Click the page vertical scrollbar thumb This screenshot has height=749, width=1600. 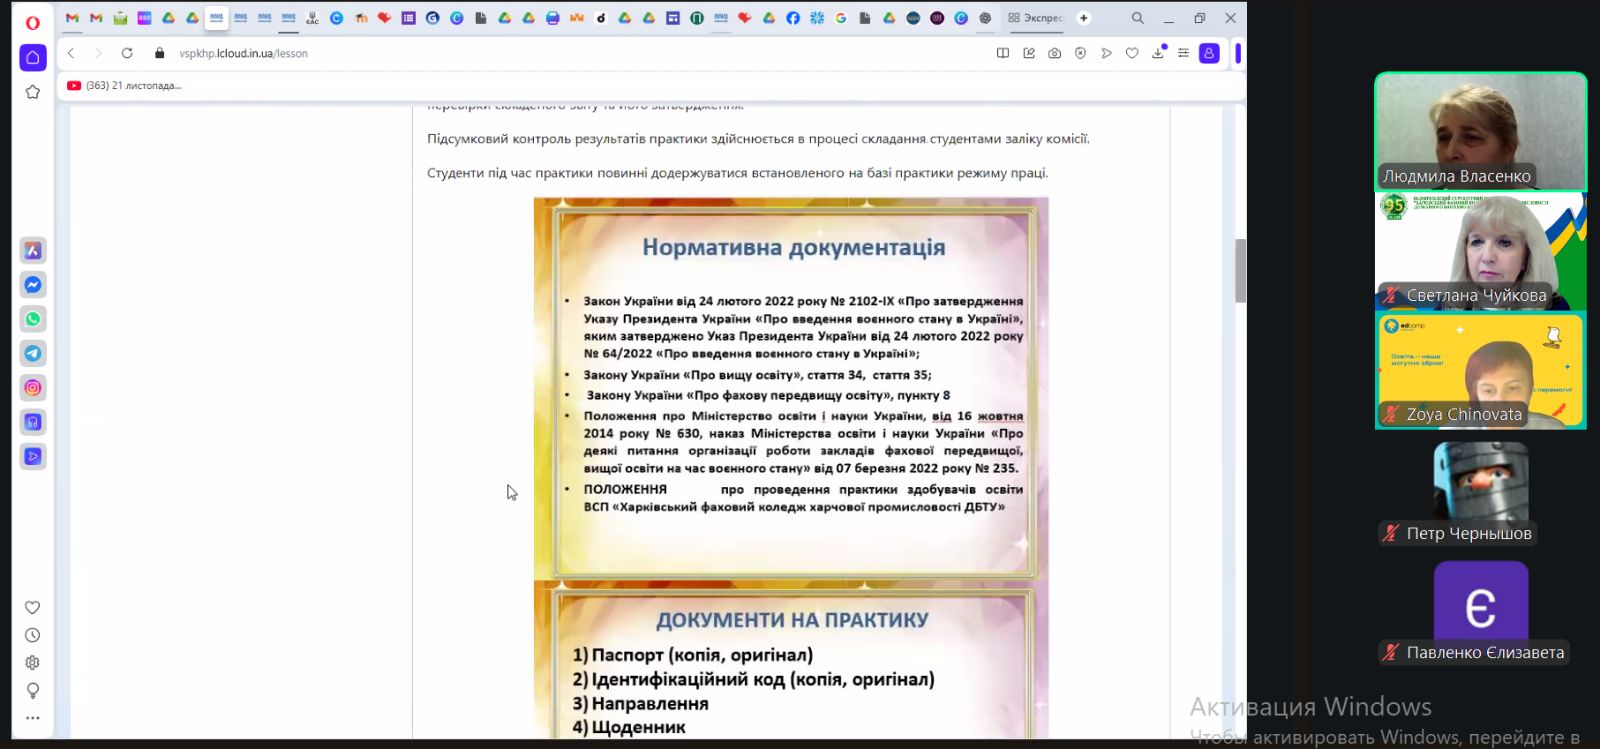click(1240, 270)
